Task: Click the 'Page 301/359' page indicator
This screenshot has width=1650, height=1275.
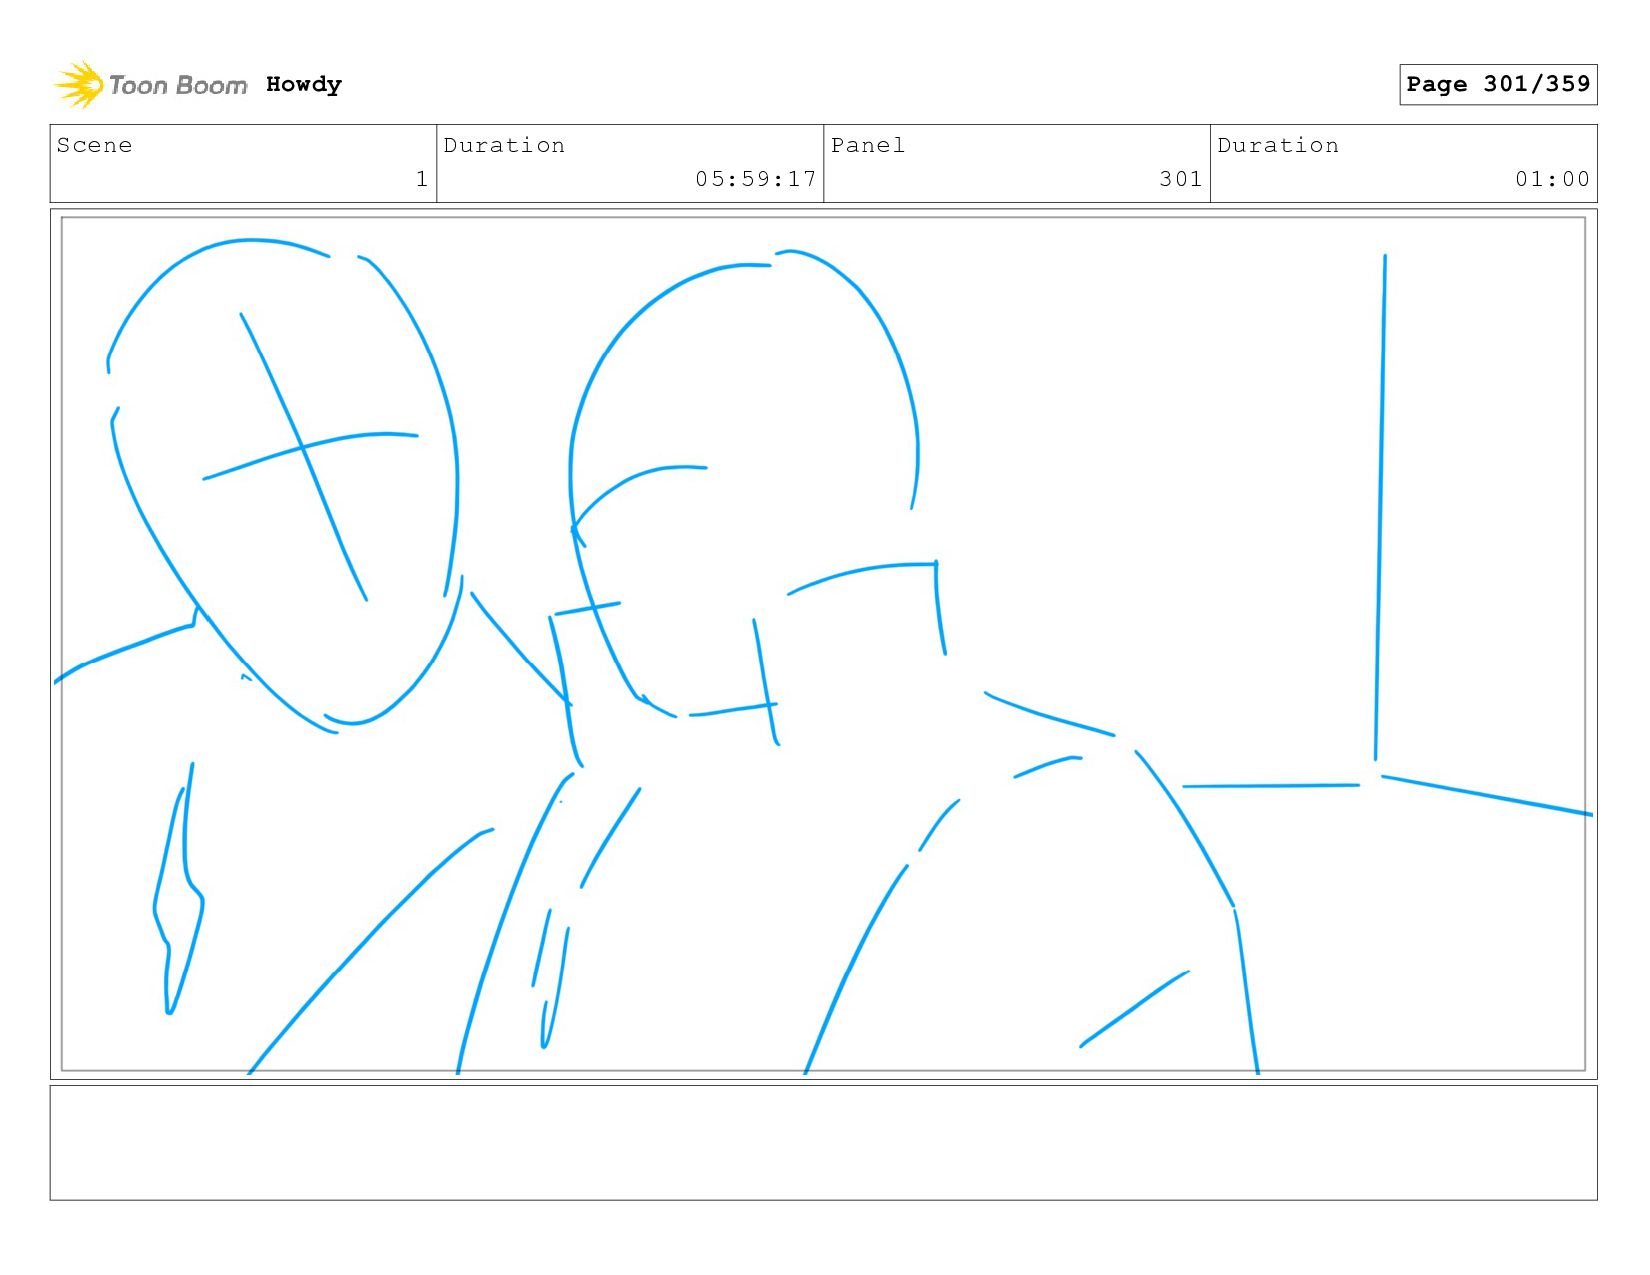Action: 1498,84
